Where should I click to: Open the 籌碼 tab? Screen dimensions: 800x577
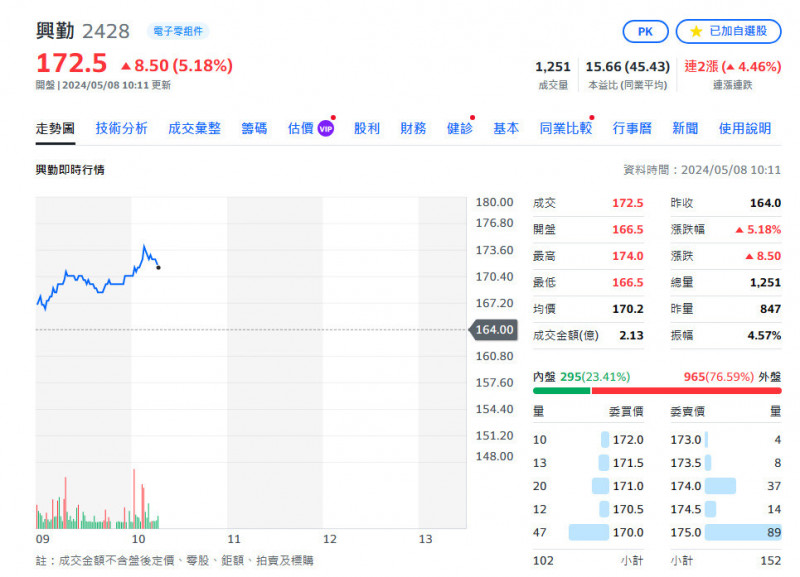tap(254, 129)
